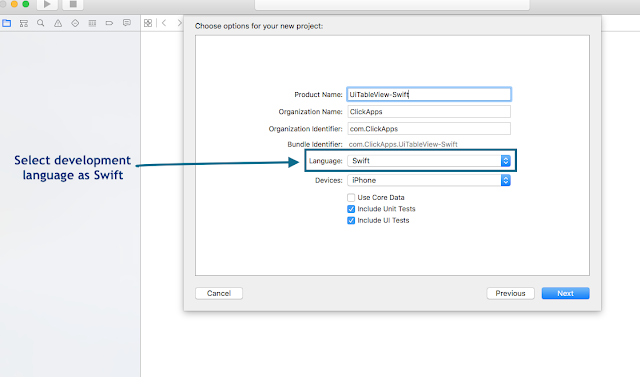Uncheck Include Unit Tests

[351, 209]
